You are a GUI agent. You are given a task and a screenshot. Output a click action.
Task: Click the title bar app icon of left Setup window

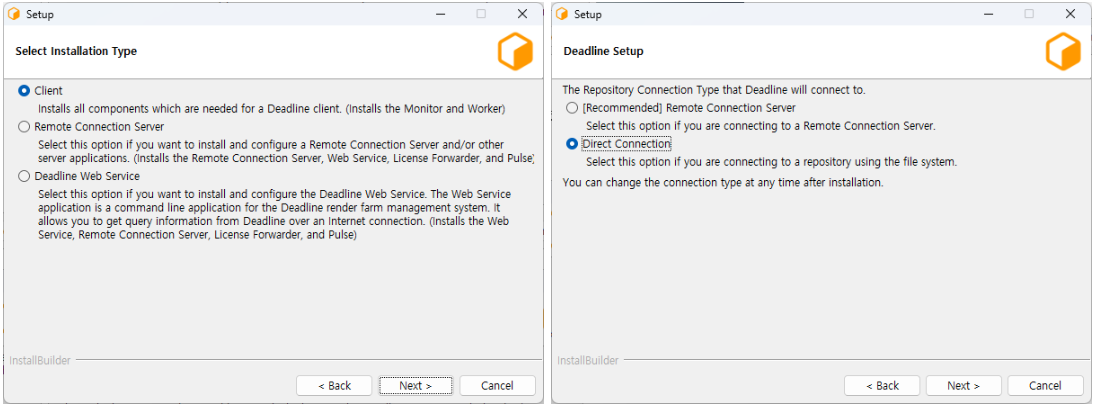point(14,14)
